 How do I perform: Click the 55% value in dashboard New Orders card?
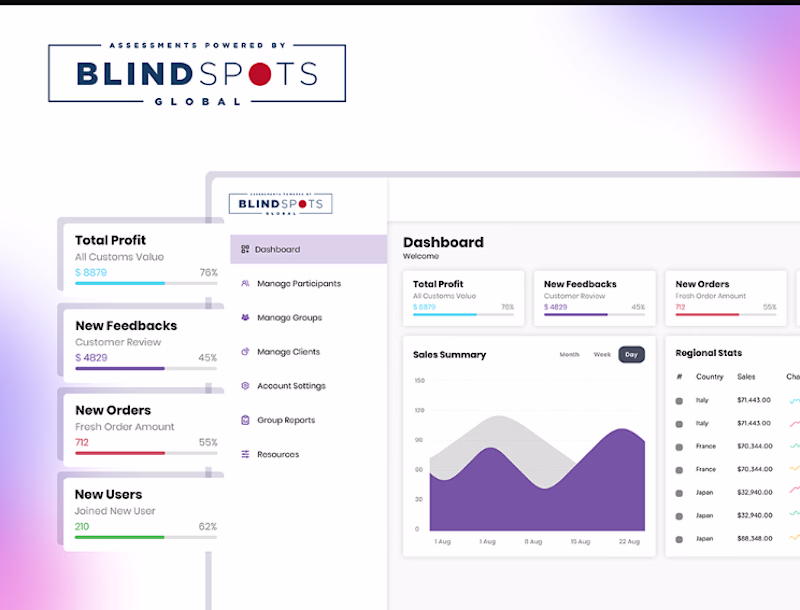pyautogui.click(x=769, y=307)
